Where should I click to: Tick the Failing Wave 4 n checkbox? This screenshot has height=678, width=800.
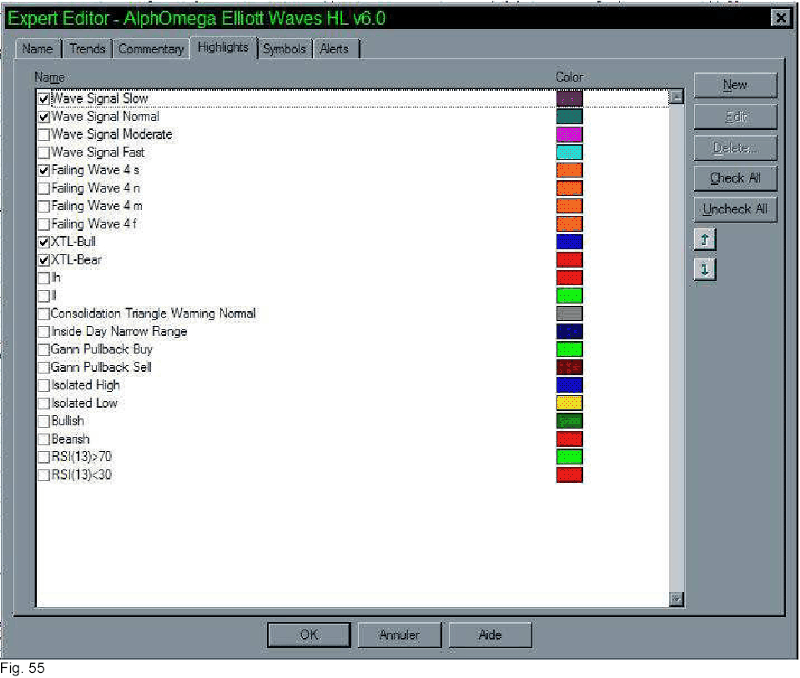coord(44,188)
